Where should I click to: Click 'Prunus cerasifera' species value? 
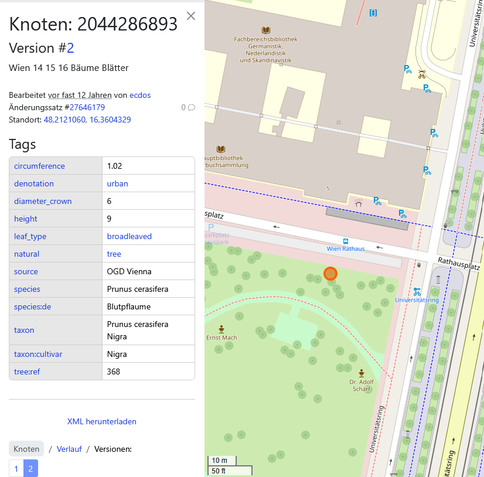pos(137,289)
